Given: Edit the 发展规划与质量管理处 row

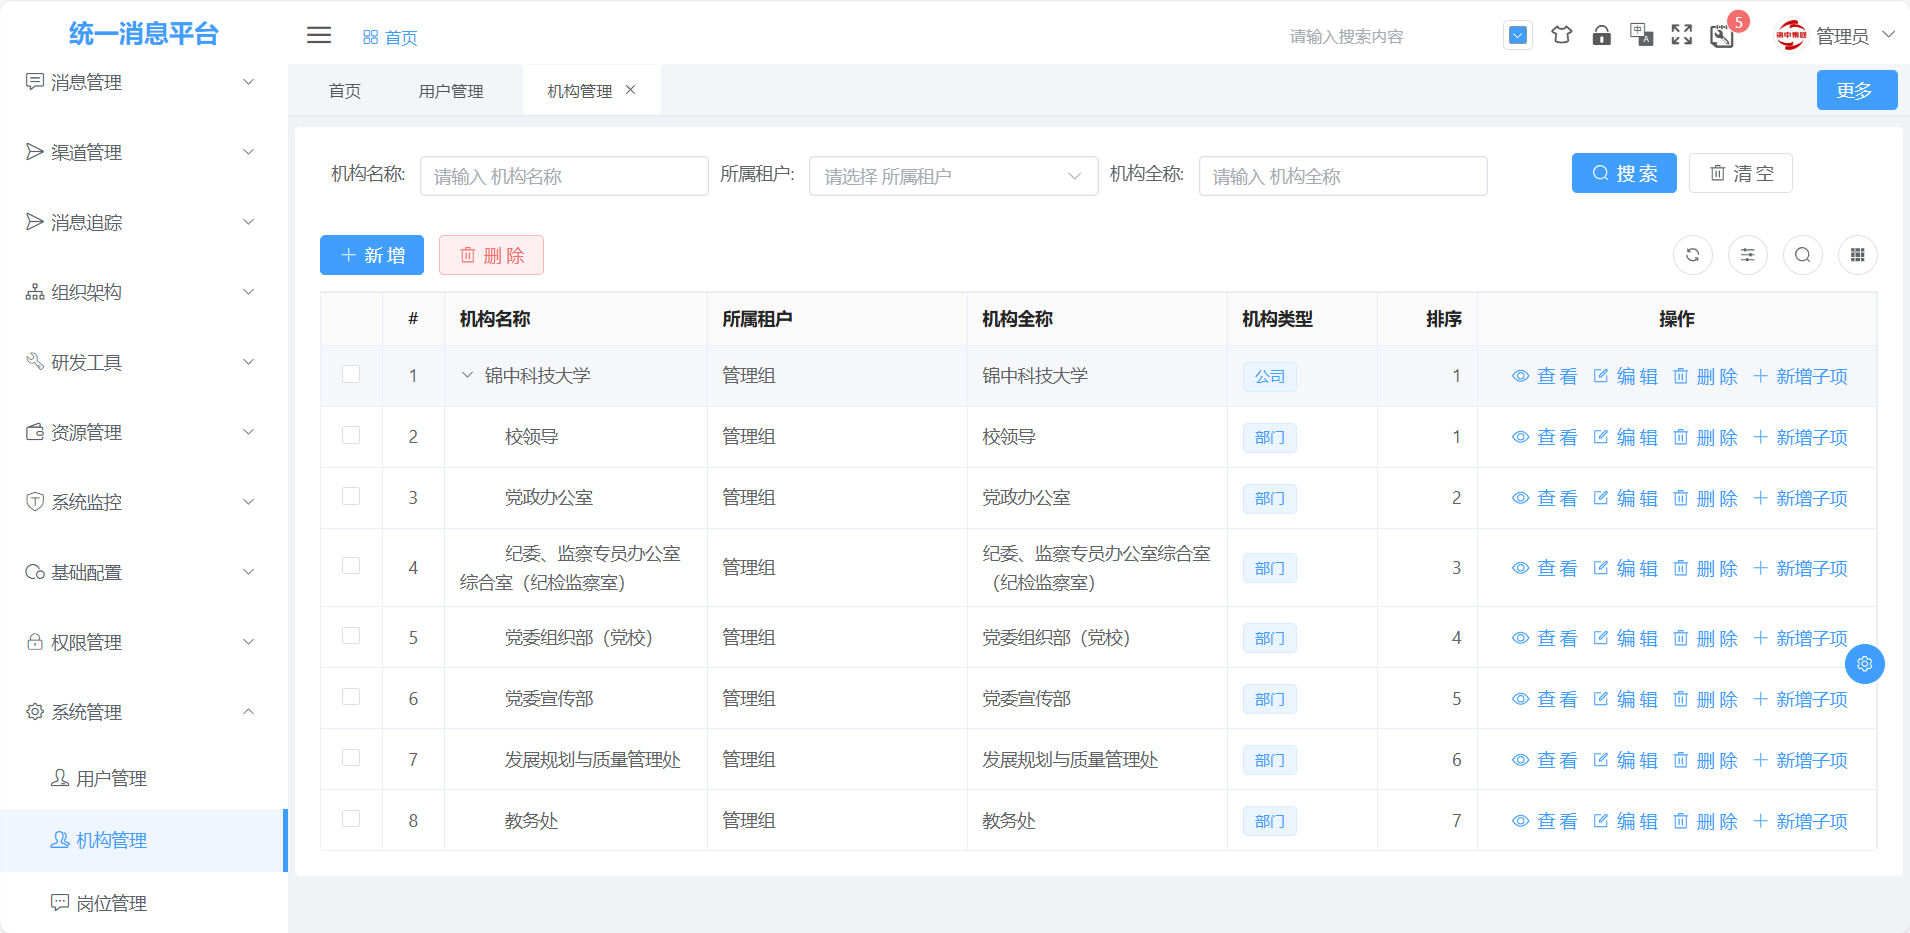Looking at the screenshot, I should coord(1625,760).
